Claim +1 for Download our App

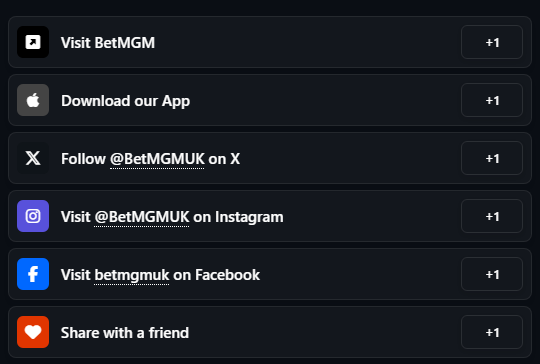pyautogui.click(x=492, y=100)
